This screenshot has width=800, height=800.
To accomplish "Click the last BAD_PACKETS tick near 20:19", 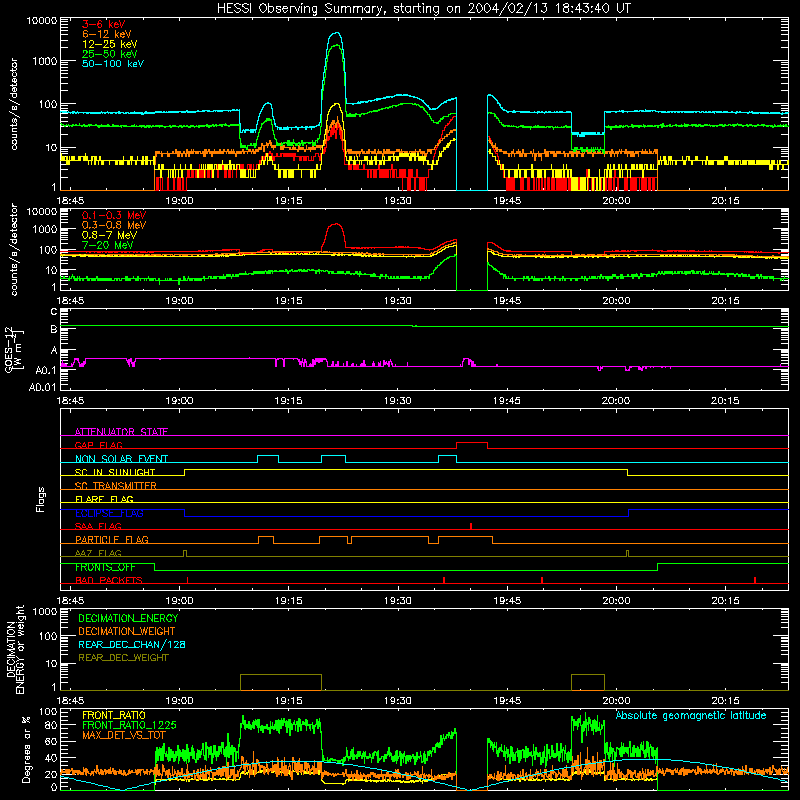I will point(755,580).
